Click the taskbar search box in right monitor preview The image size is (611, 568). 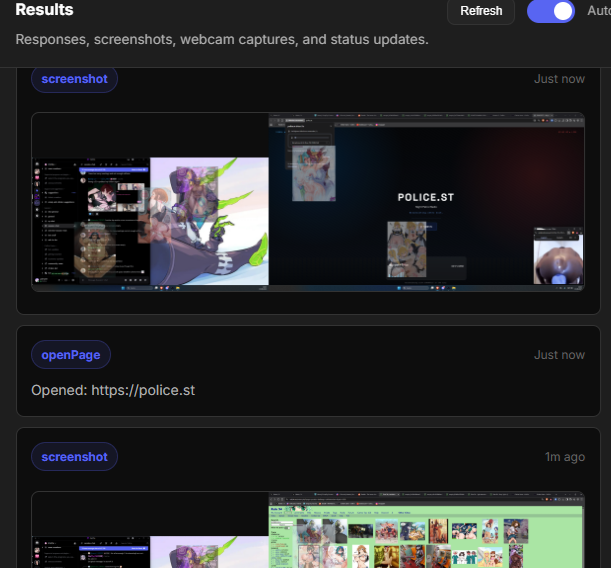click(415, 288)
